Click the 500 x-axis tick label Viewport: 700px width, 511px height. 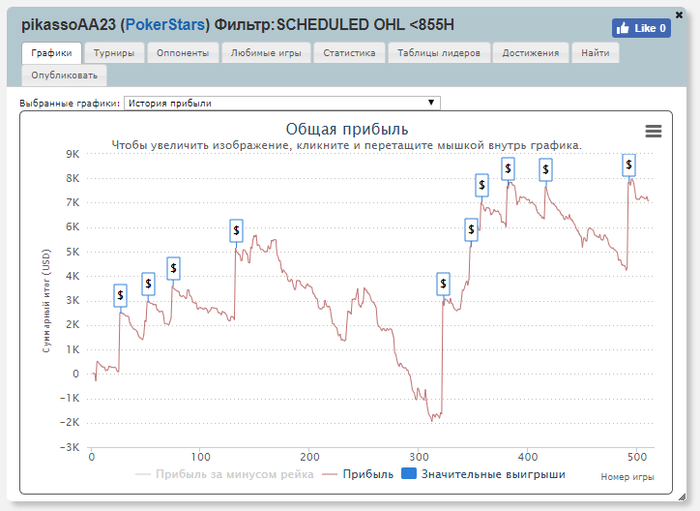pyautogui.click(x=637, y=457)
